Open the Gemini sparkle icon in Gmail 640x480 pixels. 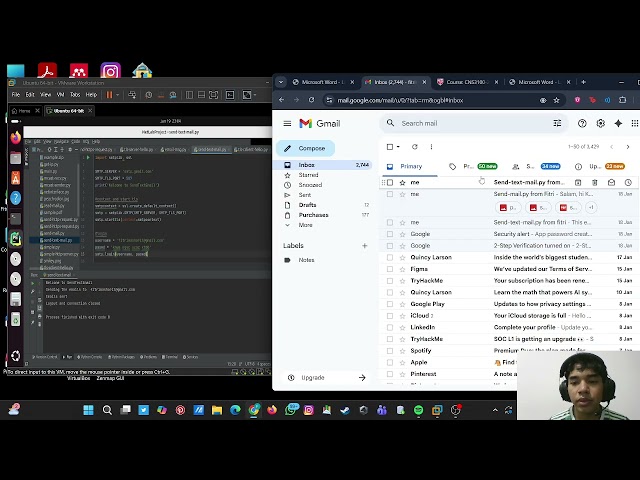tap(618, 123)
